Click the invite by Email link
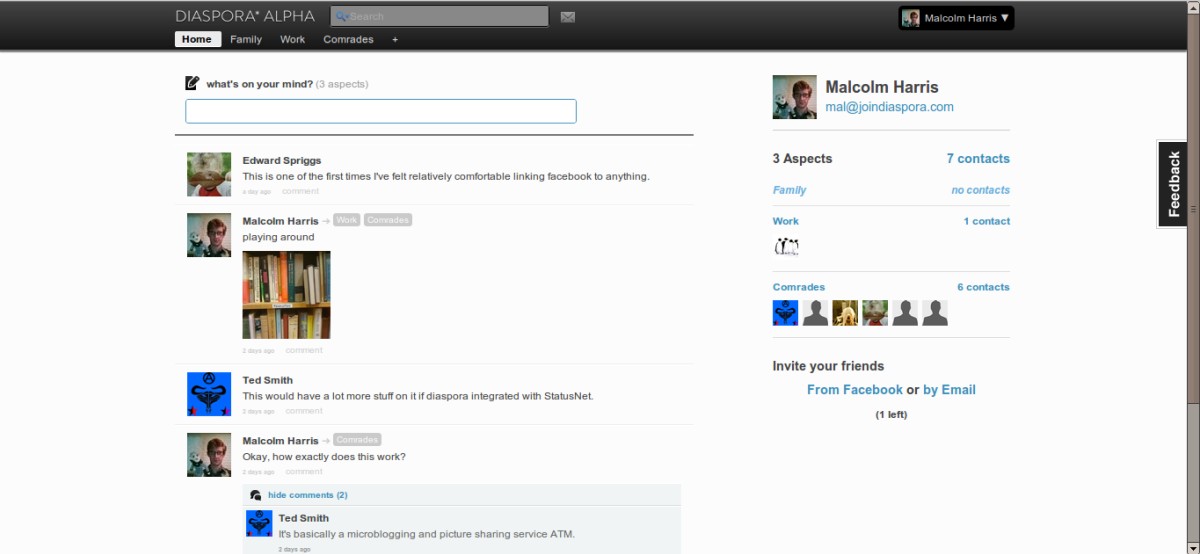Viewport: 1200px width, 554px height. point(949,390)
